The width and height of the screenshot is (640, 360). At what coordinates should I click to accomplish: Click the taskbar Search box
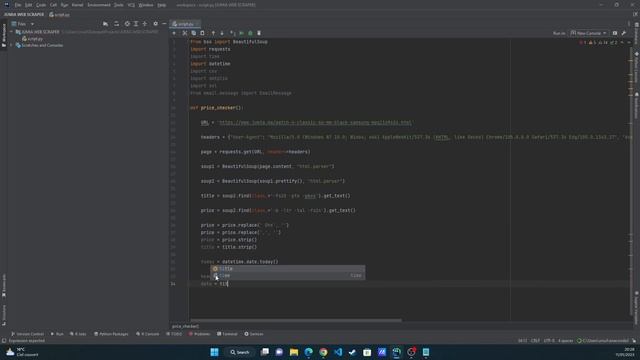click(x=240, y=352)
